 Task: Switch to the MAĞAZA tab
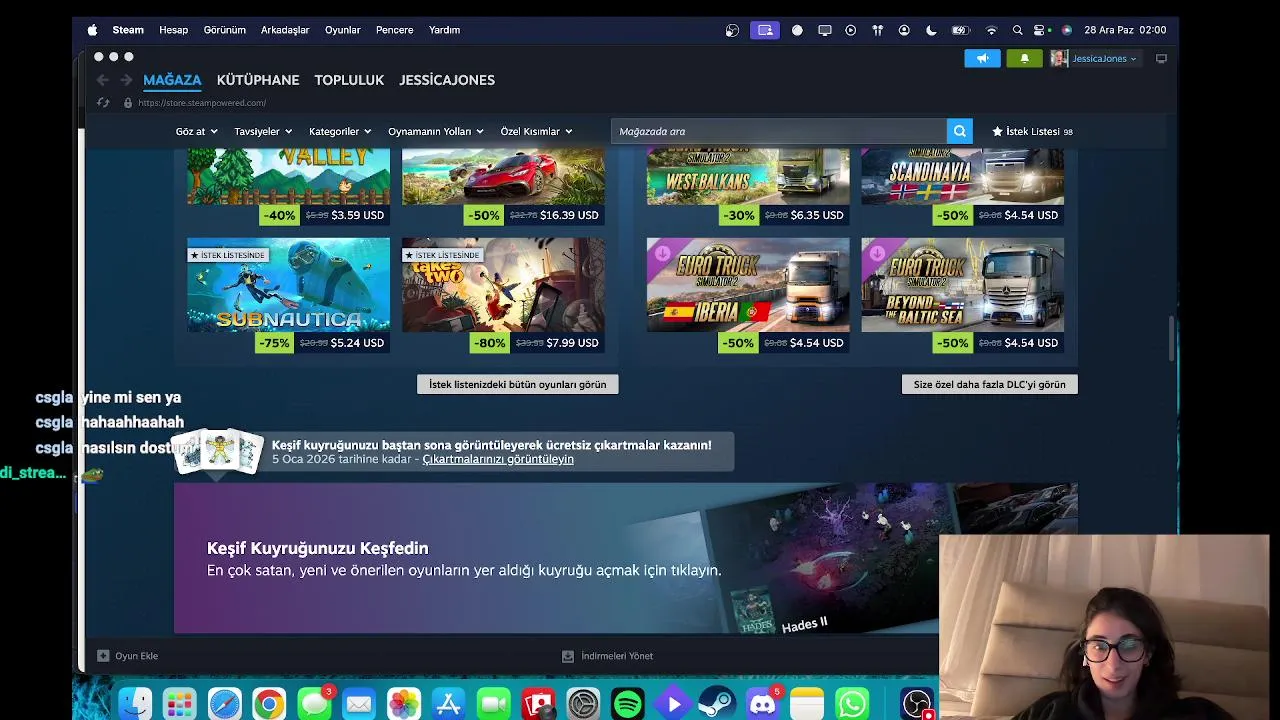coord(172,80)
